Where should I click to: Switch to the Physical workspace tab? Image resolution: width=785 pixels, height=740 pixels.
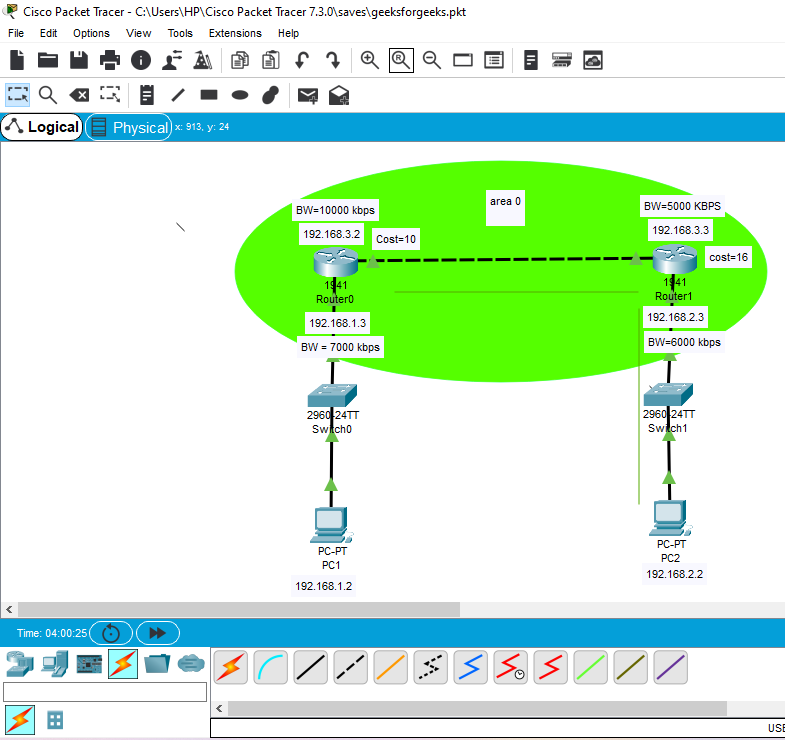pyautogui.click(x=129, y=127)
